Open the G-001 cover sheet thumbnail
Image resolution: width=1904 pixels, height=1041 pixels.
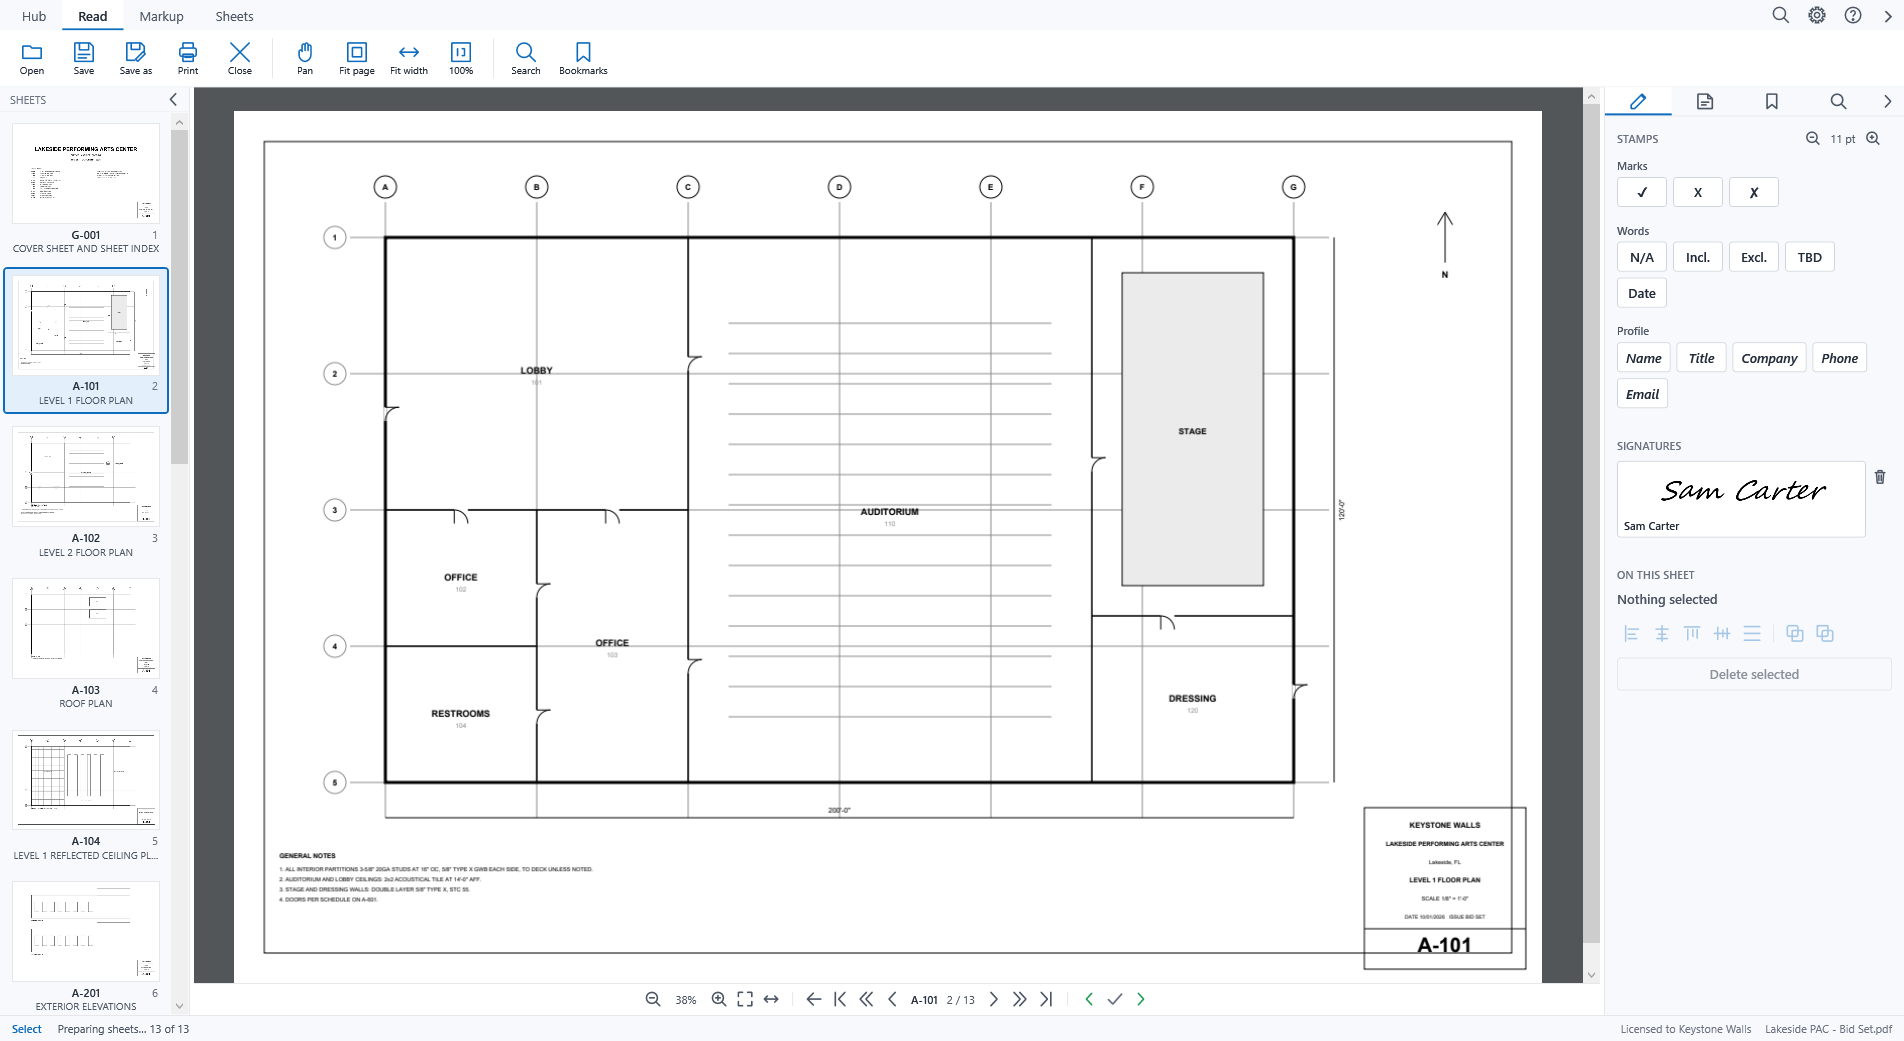click(x=86, y=188)
